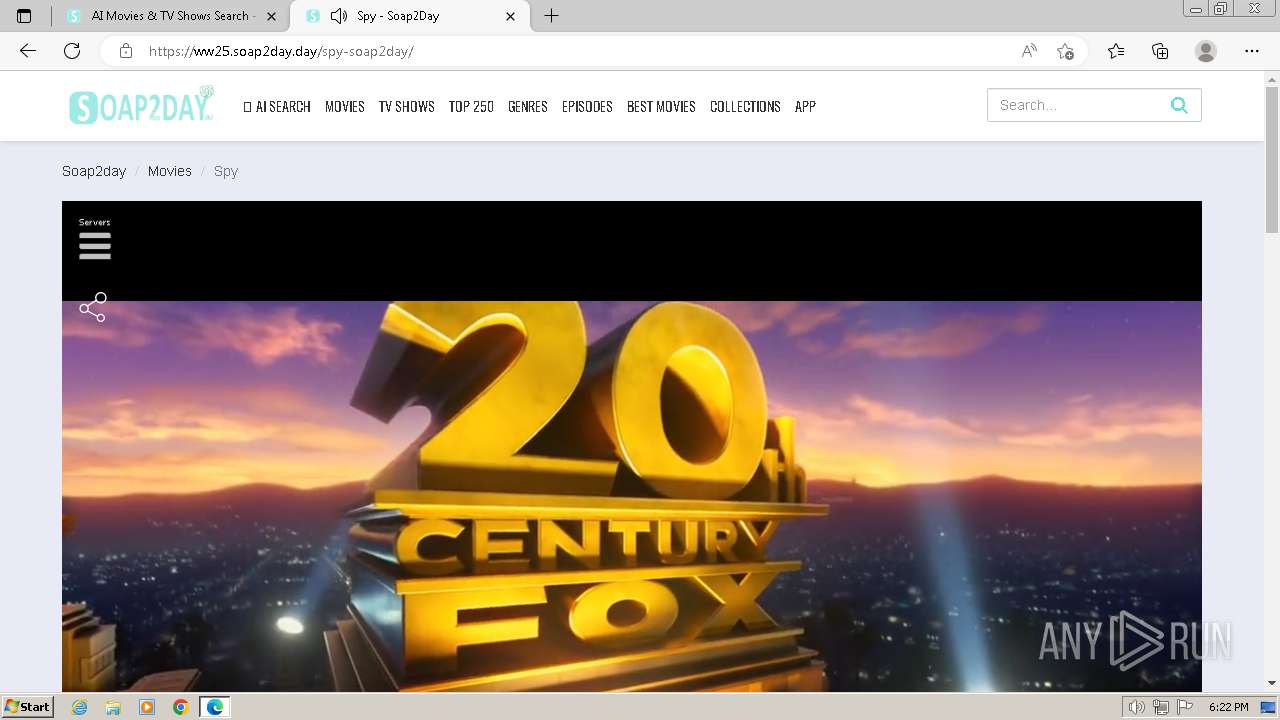1280x720 pixels.
Task: Open Collections icon in Edge toolbar
Action: pos(1160,51)
